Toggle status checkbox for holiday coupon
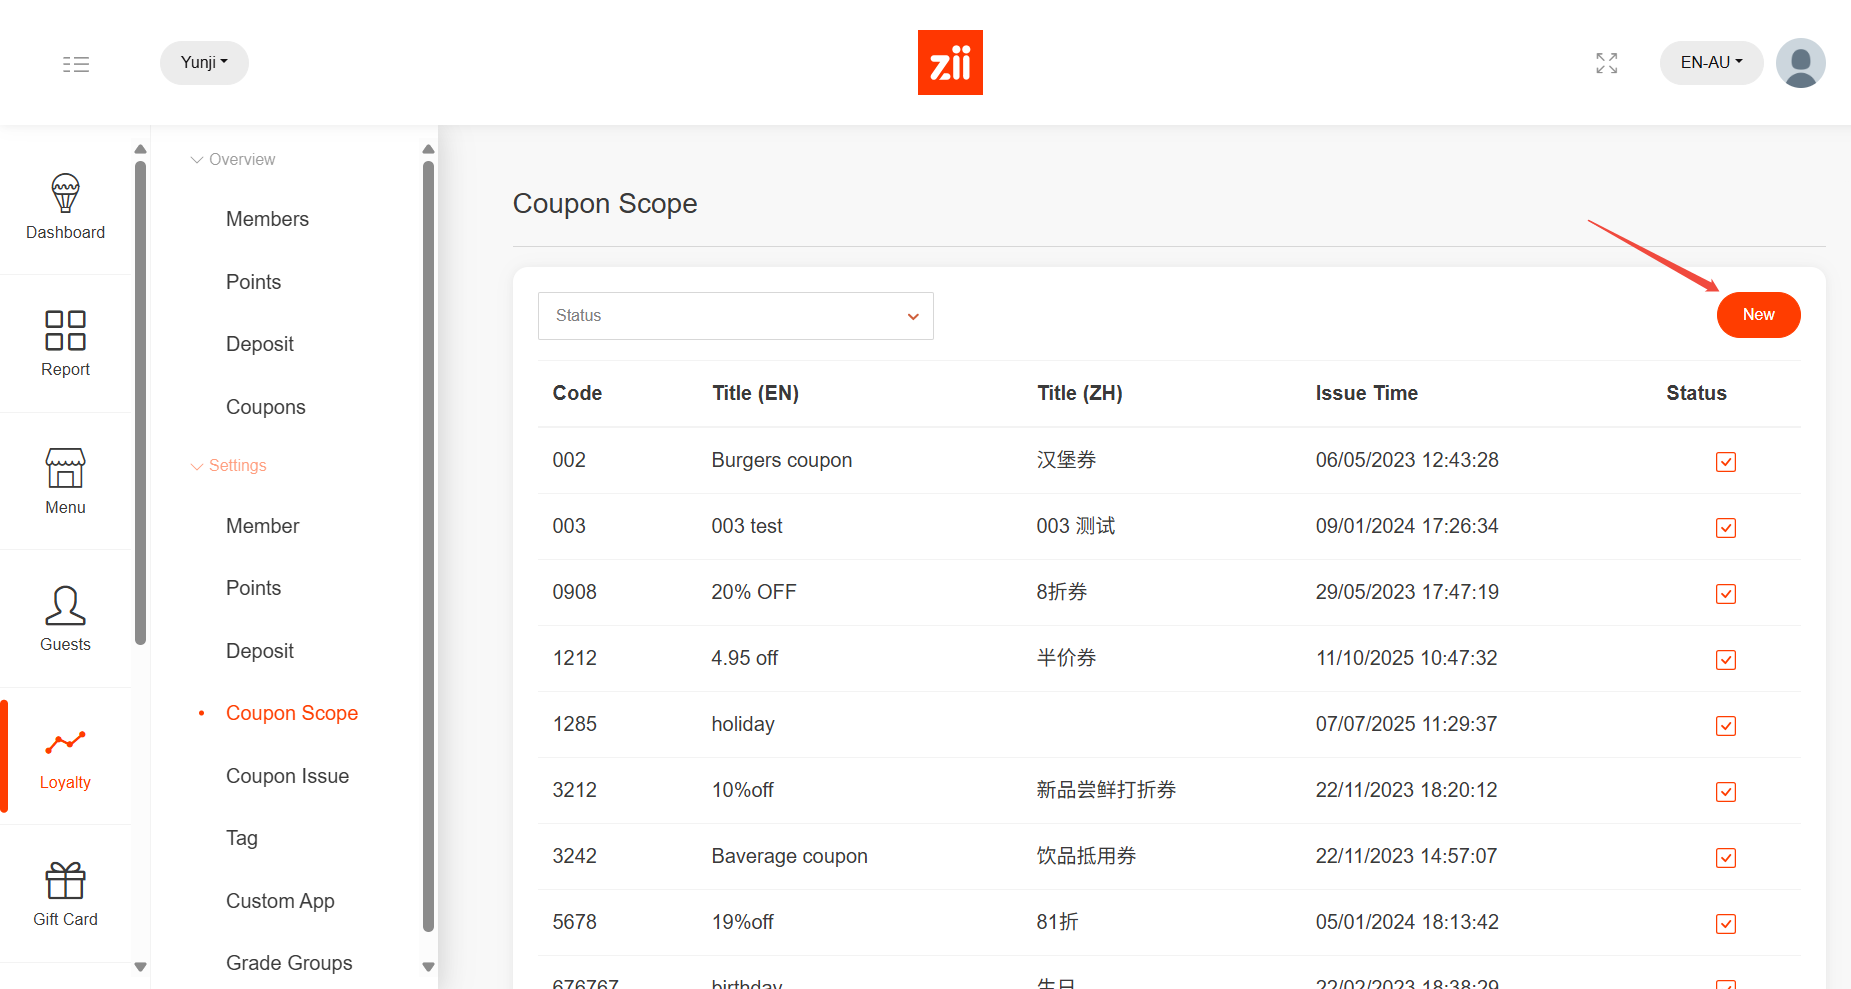The width and height of the screenshot is (1851, 989). [x=1725, y=725]
